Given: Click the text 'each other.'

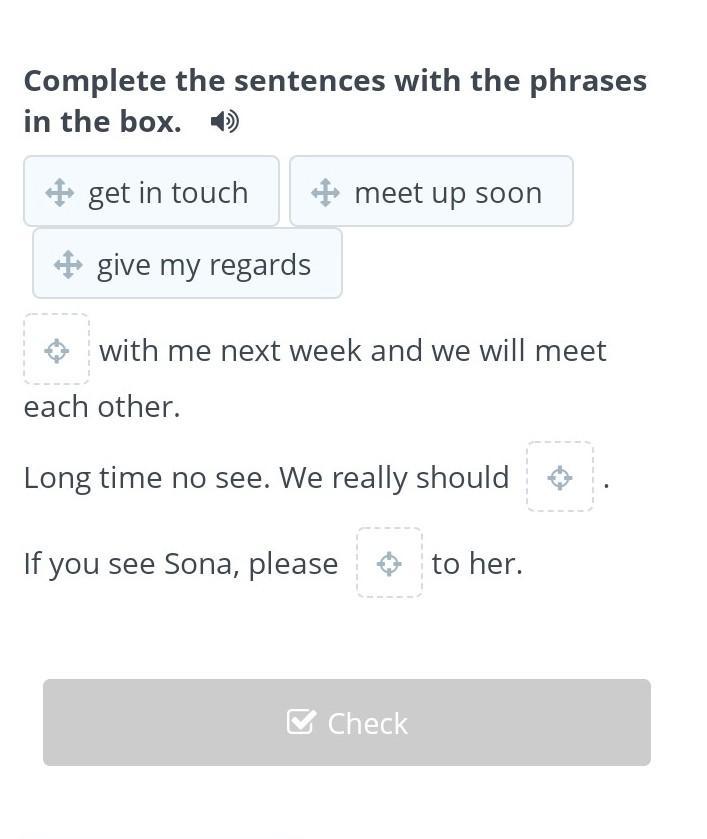Looking at the screenshot, I should coord(102,407).
